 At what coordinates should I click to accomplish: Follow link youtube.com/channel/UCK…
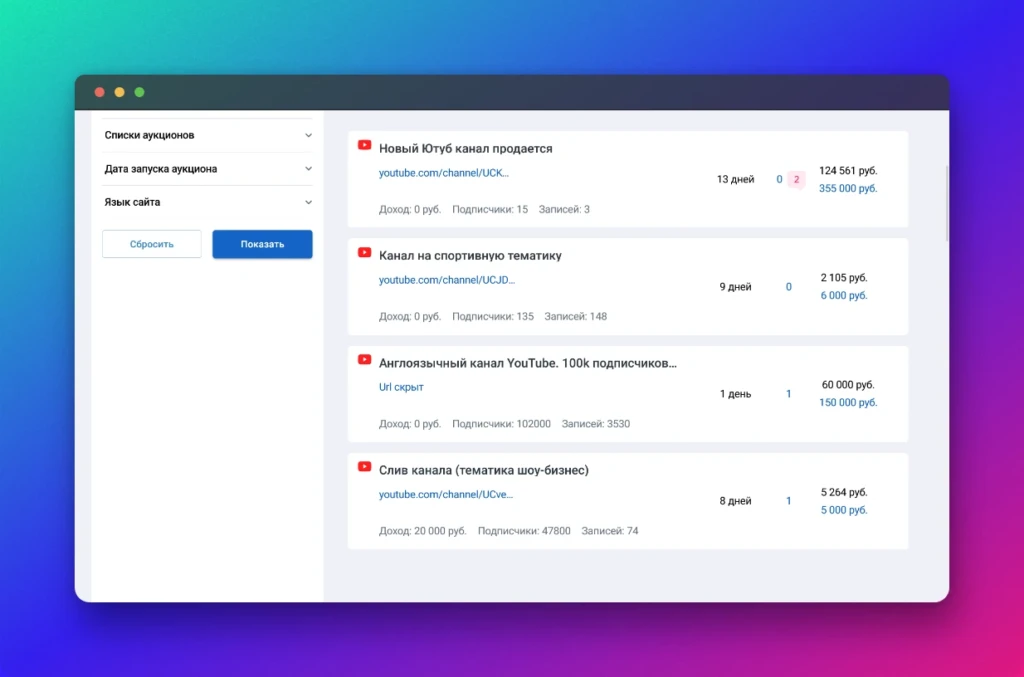coord(443,172)
